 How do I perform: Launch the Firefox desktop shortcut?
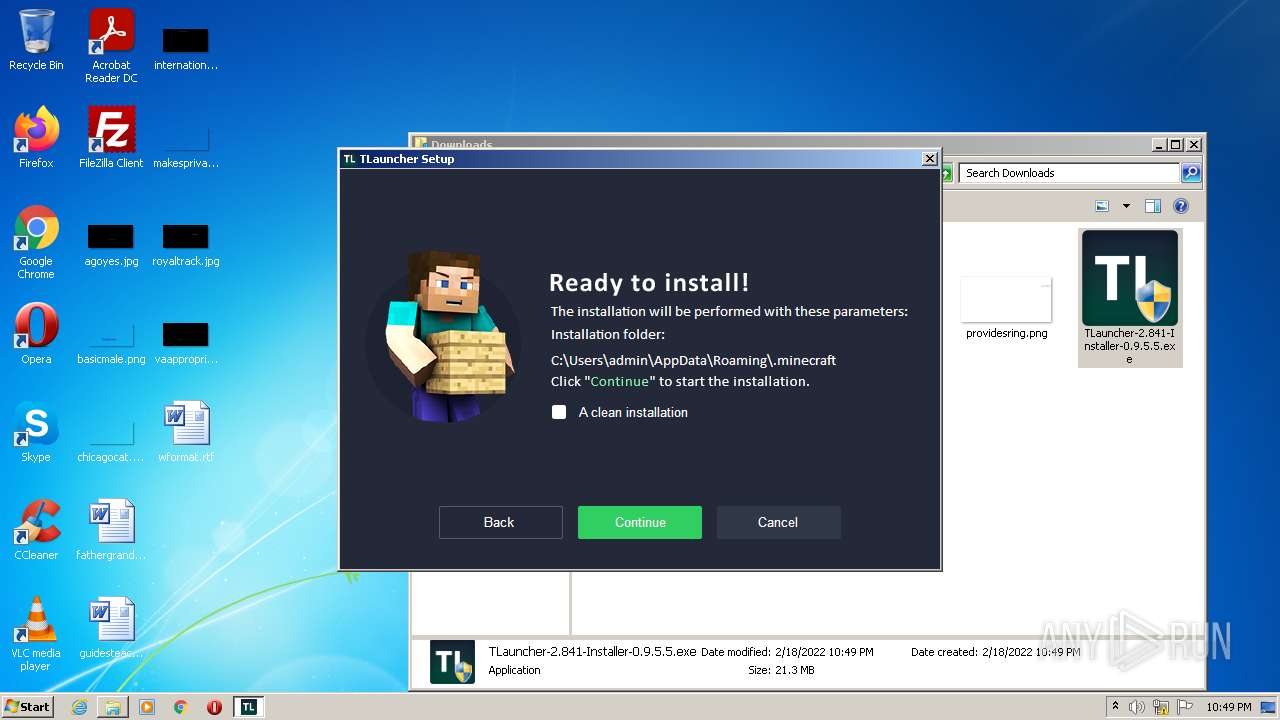pyautogui.click(x=36, y=138)
